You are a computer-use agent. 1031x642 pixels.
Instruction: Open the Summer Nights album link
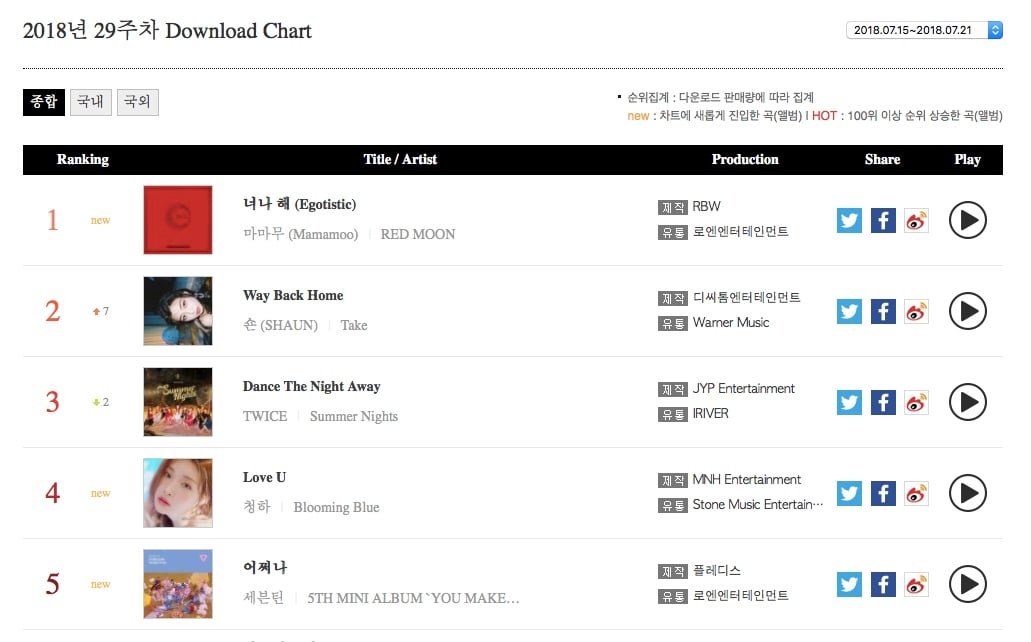coord(353,416)
